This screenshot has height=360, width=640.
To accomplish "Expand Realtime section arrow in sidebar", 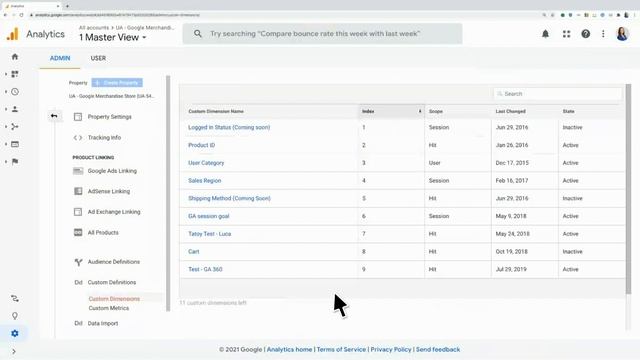I will tap(6, 92).
